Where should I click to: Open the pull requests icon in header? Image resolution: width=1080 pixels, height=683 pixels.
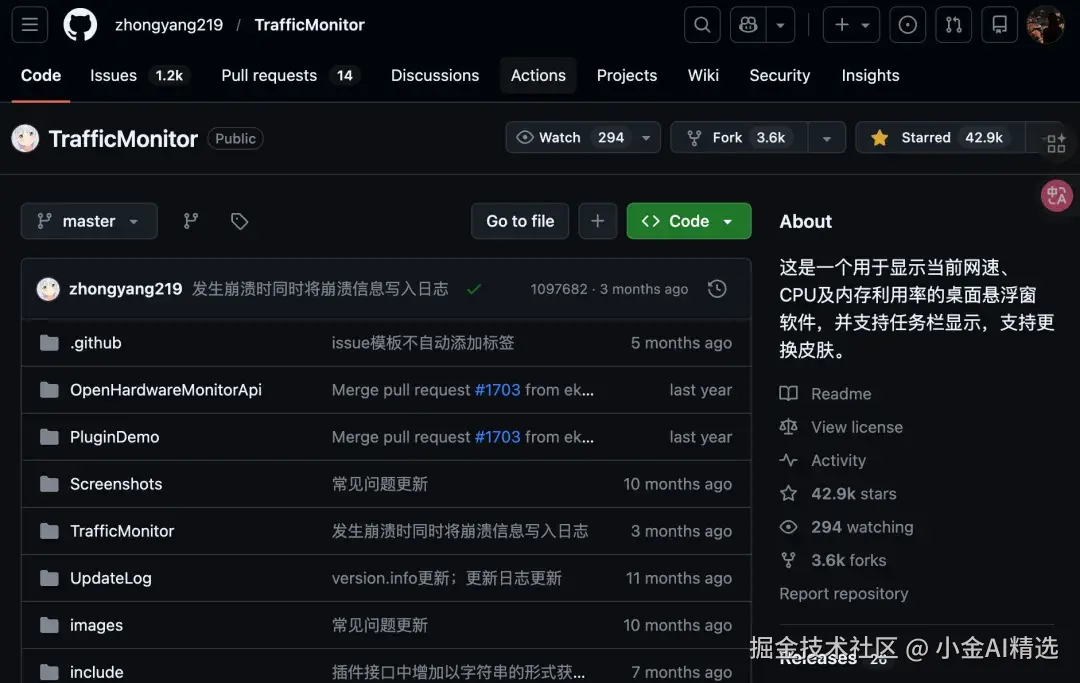pos(953,25)
